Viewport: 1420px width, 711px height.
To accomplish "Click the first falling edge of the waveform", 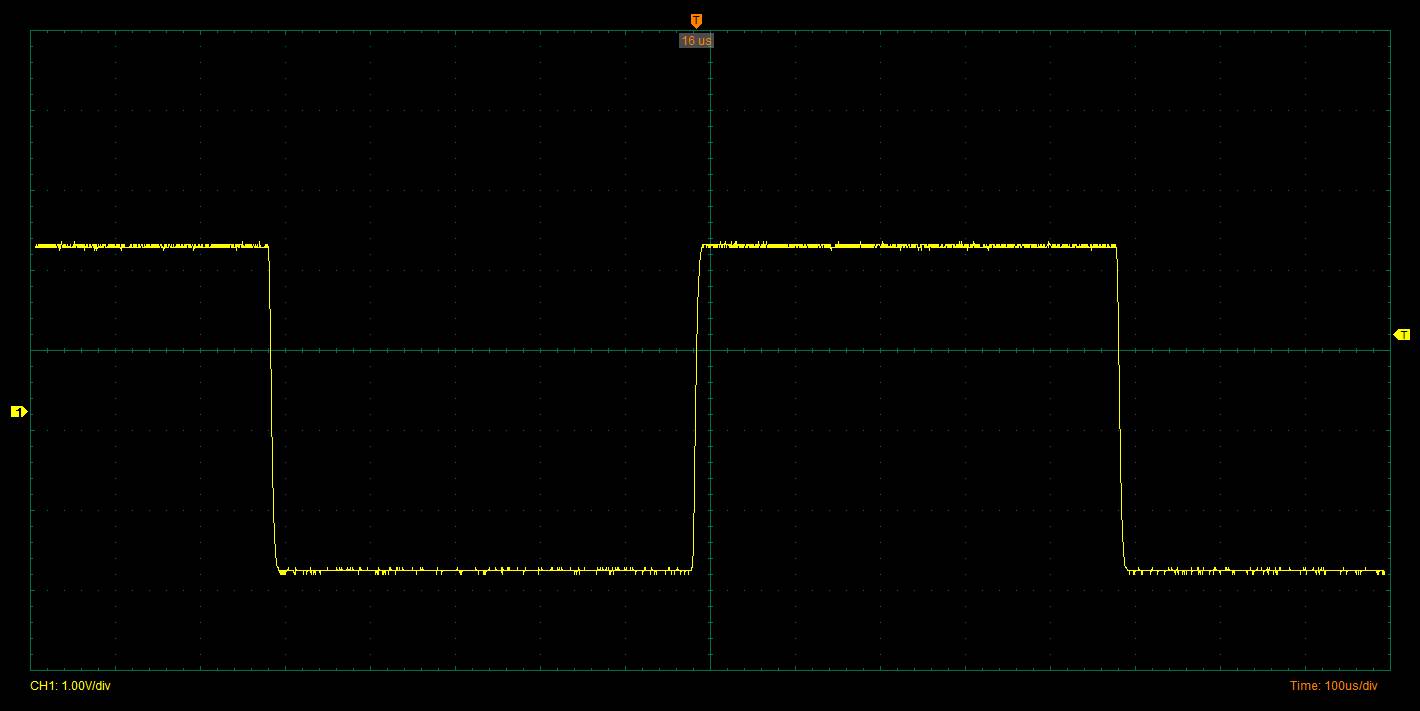I will pyautogui.click(x=272, y=410).
